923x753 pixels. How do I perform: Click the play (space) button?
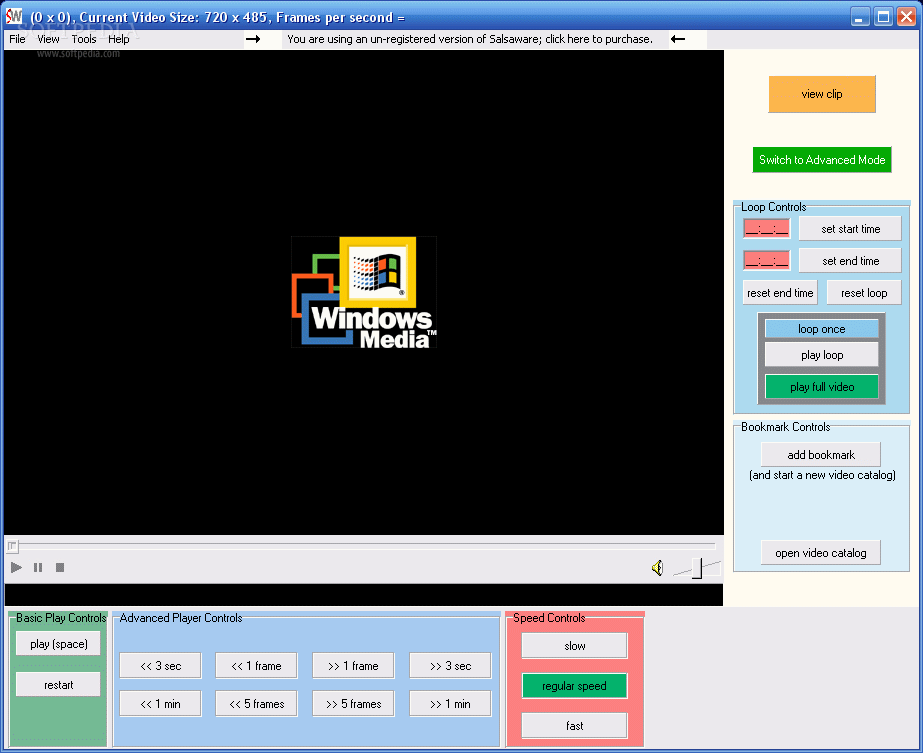[x=58, y=644]
